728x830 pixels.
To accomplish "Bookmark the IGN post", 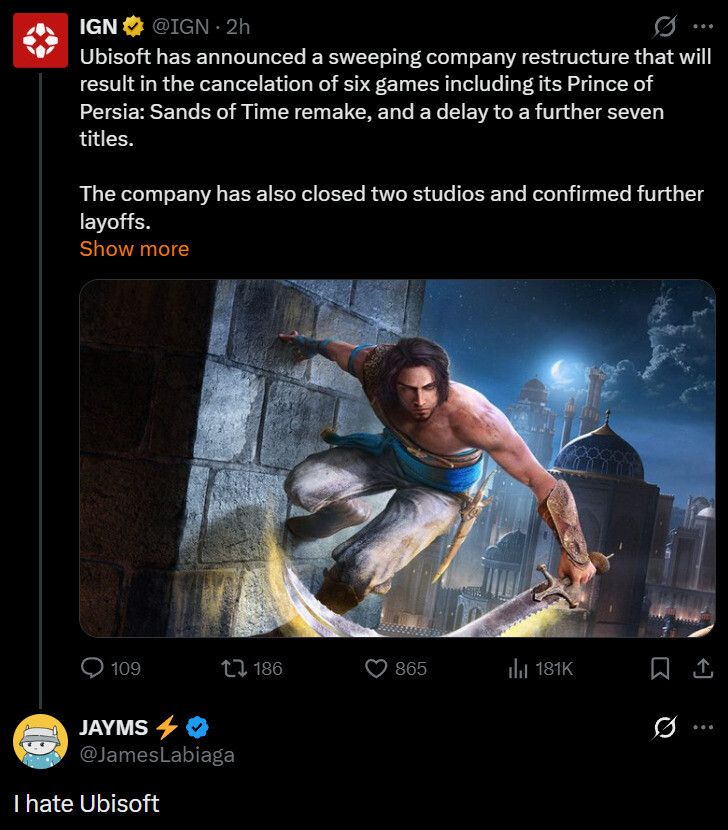I will coord(661,668).
